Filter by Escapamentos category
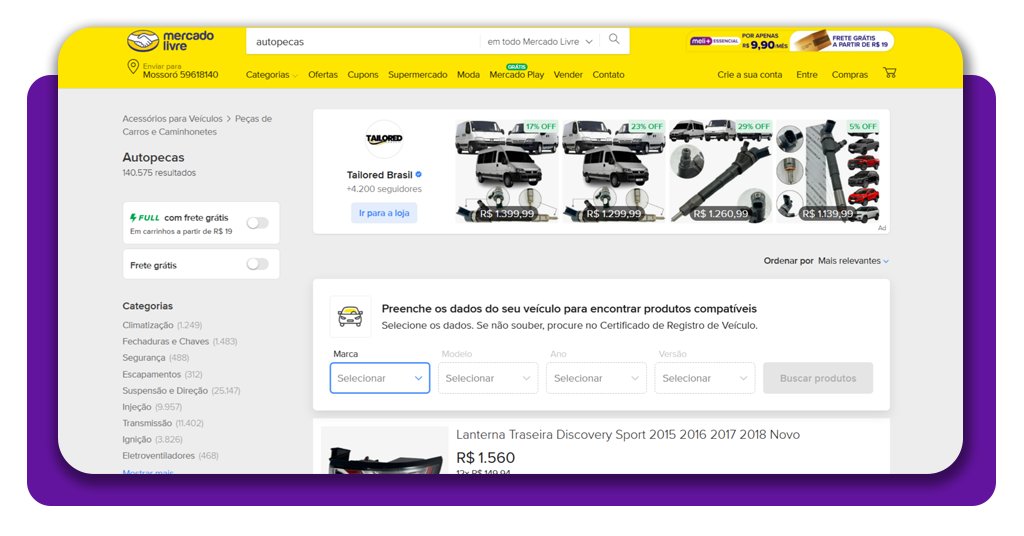Image resolution: width=1024 pixels, height=536 pixels. pyautogui.click(x=162, y=374)
